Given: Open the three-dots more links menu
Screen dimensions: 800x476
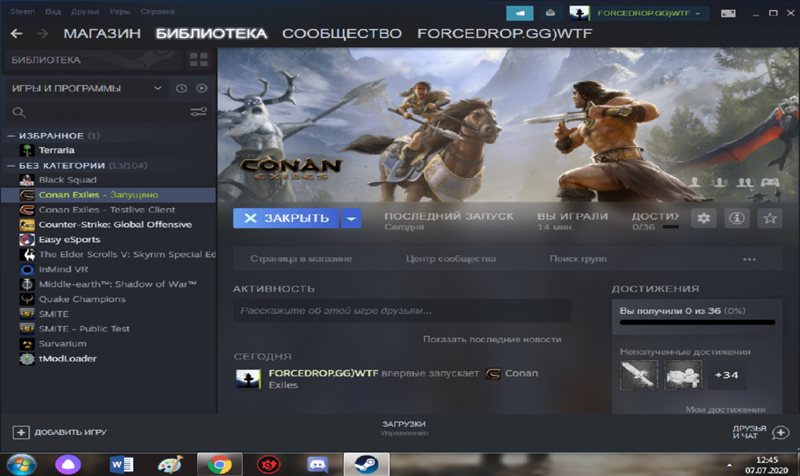Looking at the screenshot, I should tap(749, 259).
